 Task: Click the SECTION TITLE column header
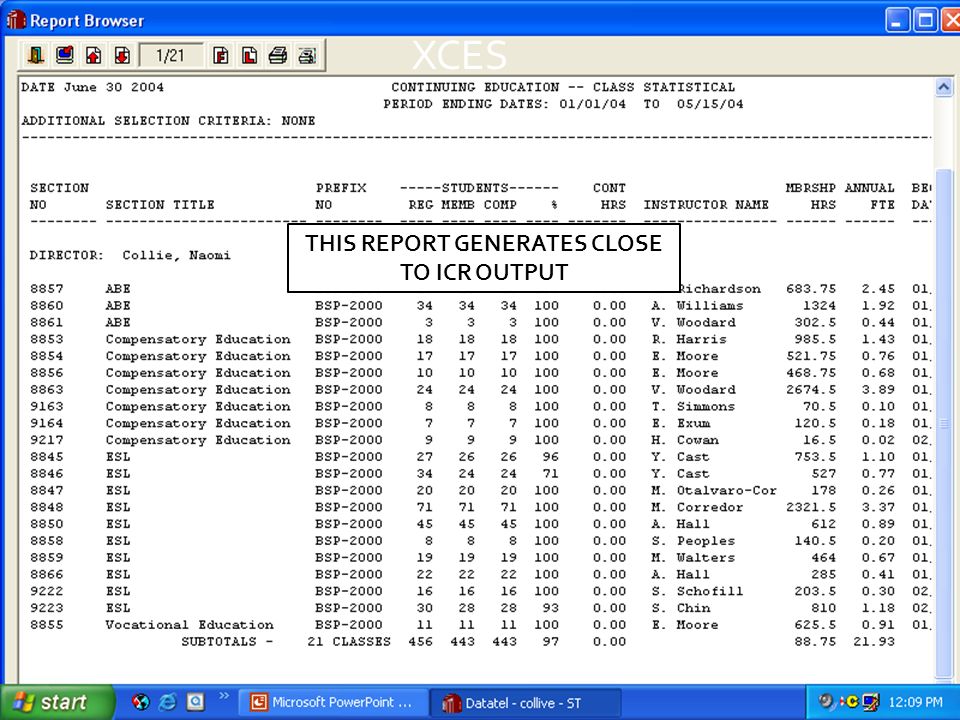click(160, 204)
